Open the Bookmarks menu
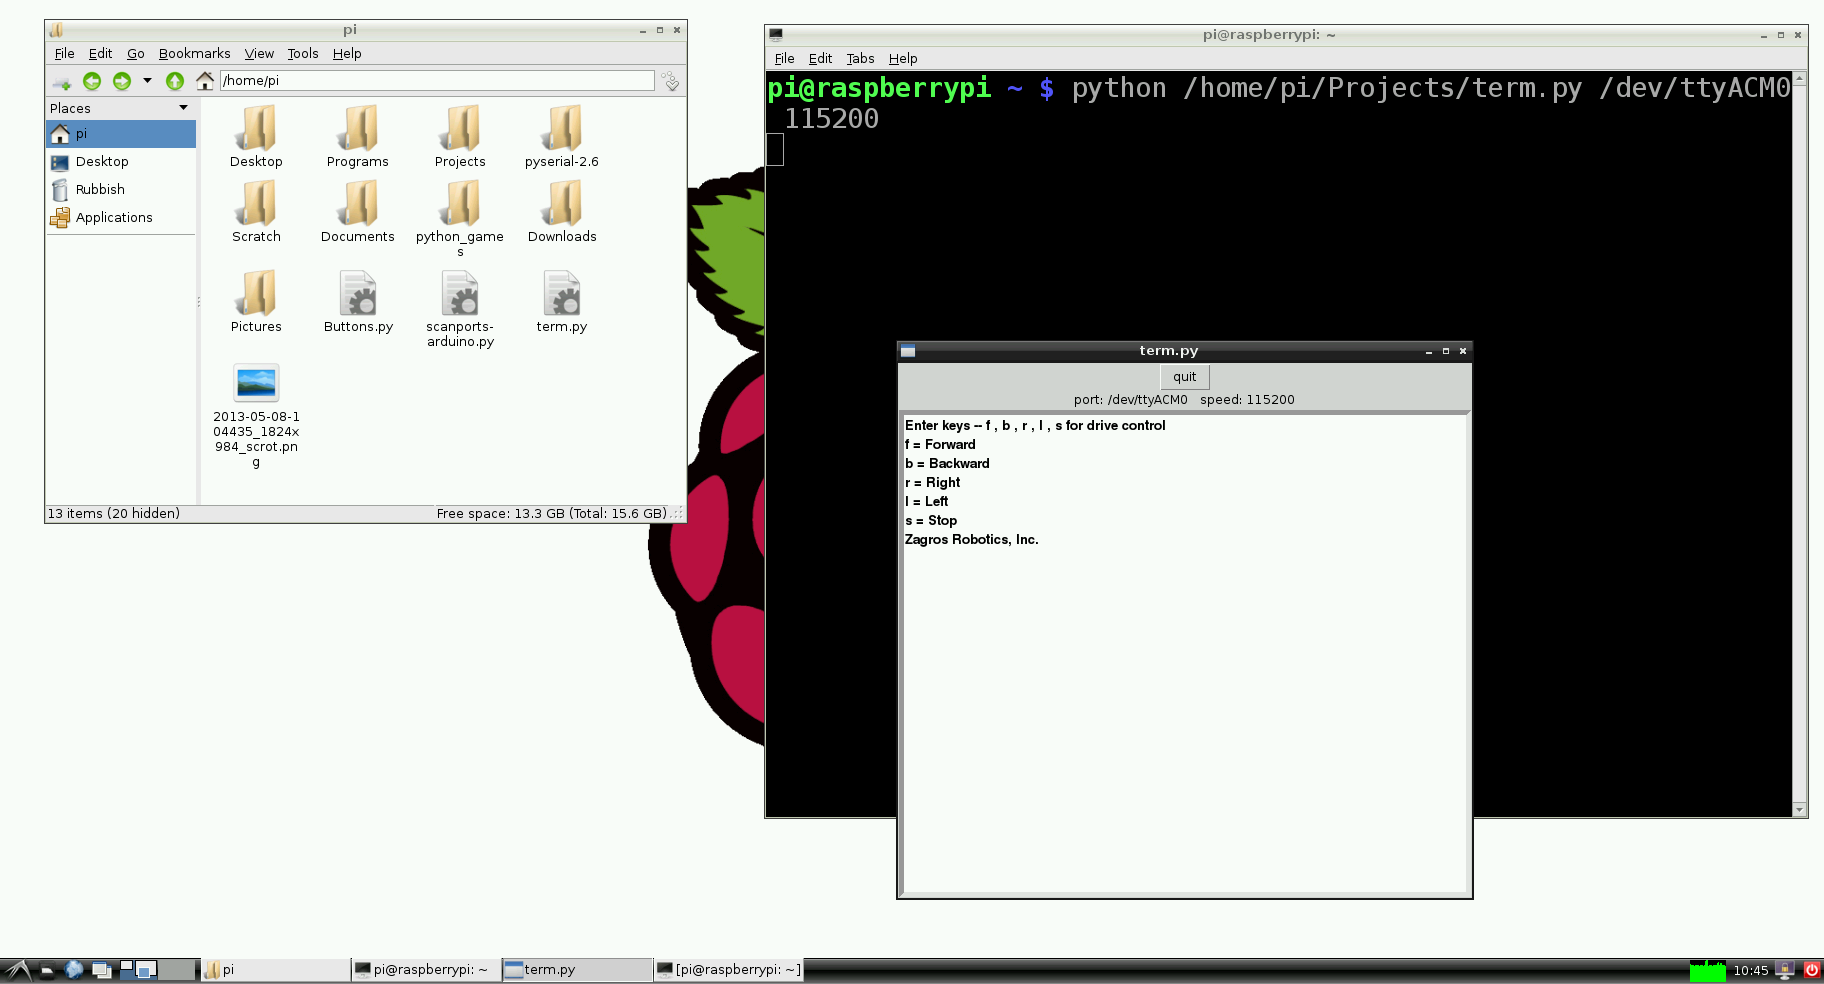Viewport: 1824px width, 984px height. (195, 53)
